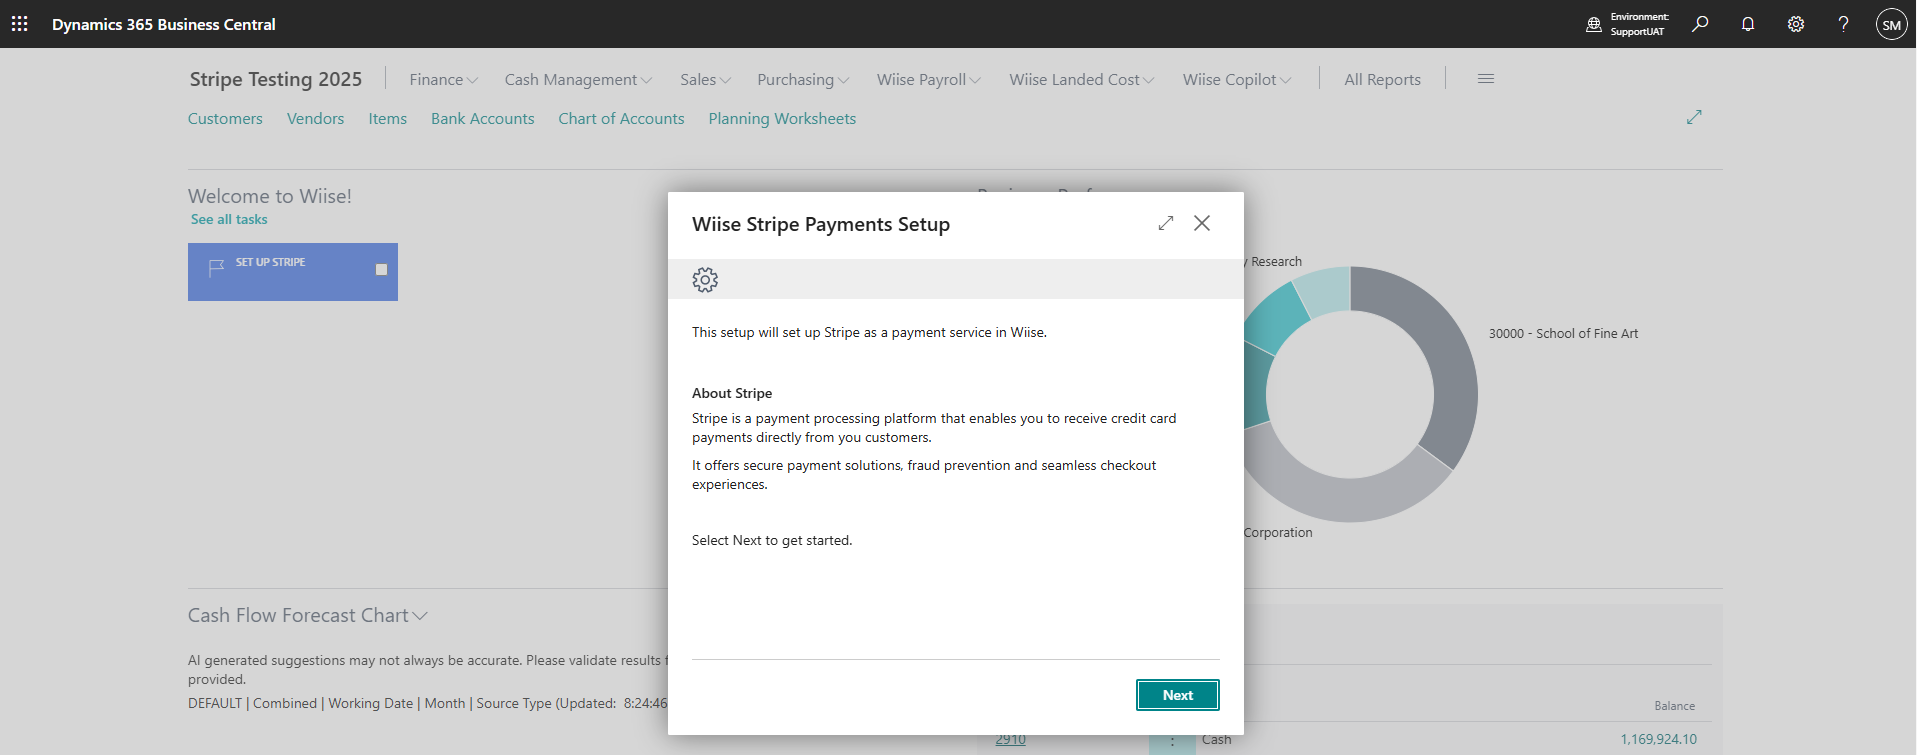Open the Chart of Accounts link
The height and width of the screenshot is (755, 1917).
[x=621, y=118]
